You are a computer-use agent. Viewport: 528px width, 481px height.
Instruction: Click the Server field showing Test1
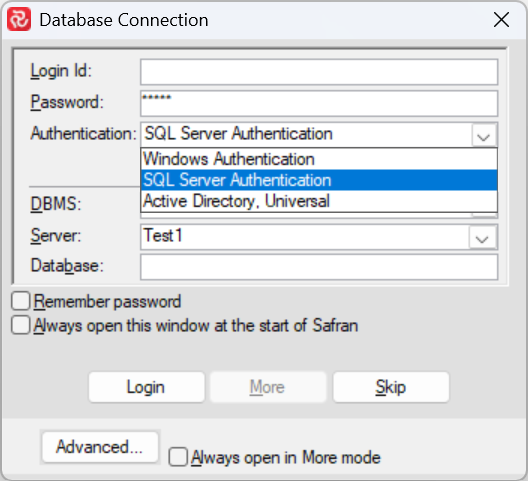(x=319, y=237)
